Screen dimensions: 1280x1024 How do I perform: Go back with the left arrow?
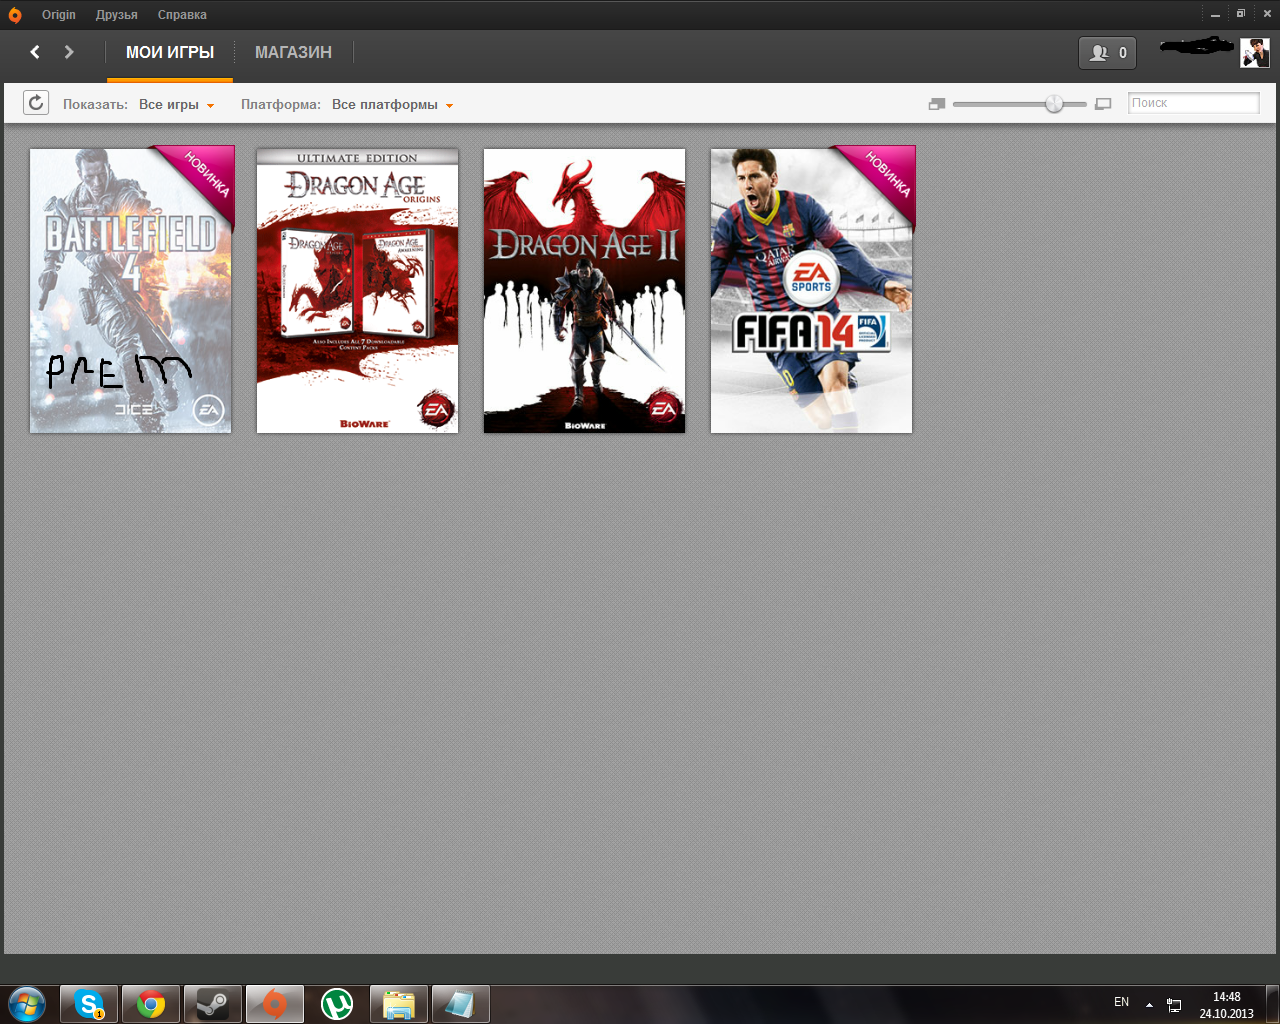pos(35,52)
